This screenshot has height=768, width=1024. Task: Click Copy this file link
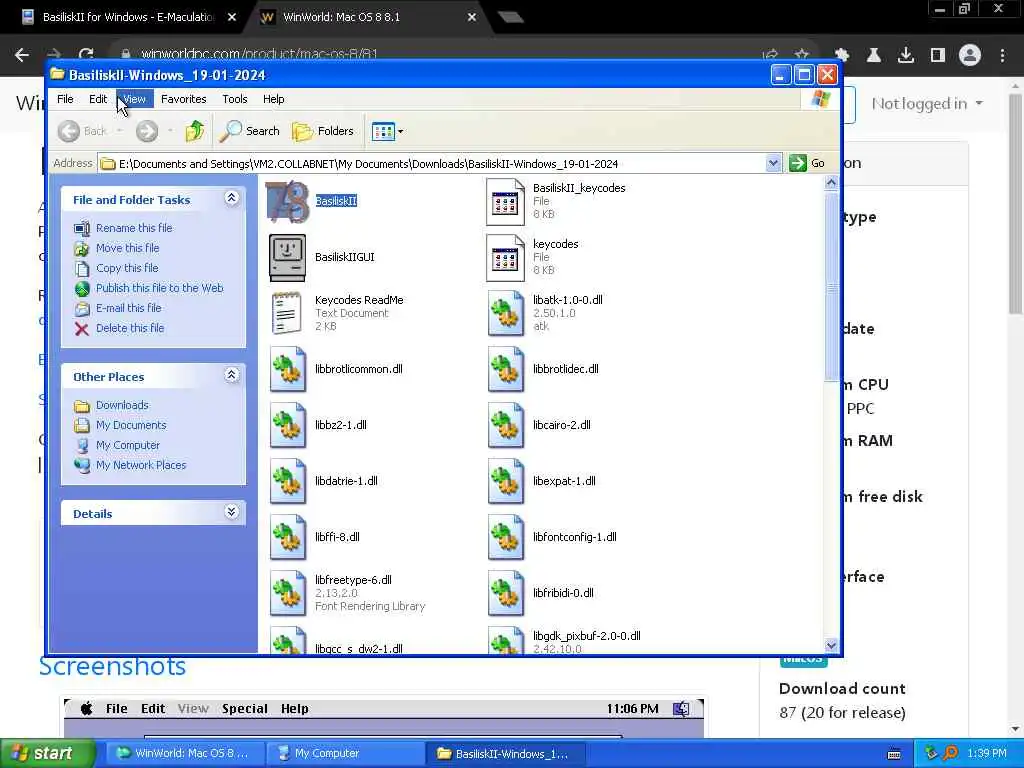[127, 268]
